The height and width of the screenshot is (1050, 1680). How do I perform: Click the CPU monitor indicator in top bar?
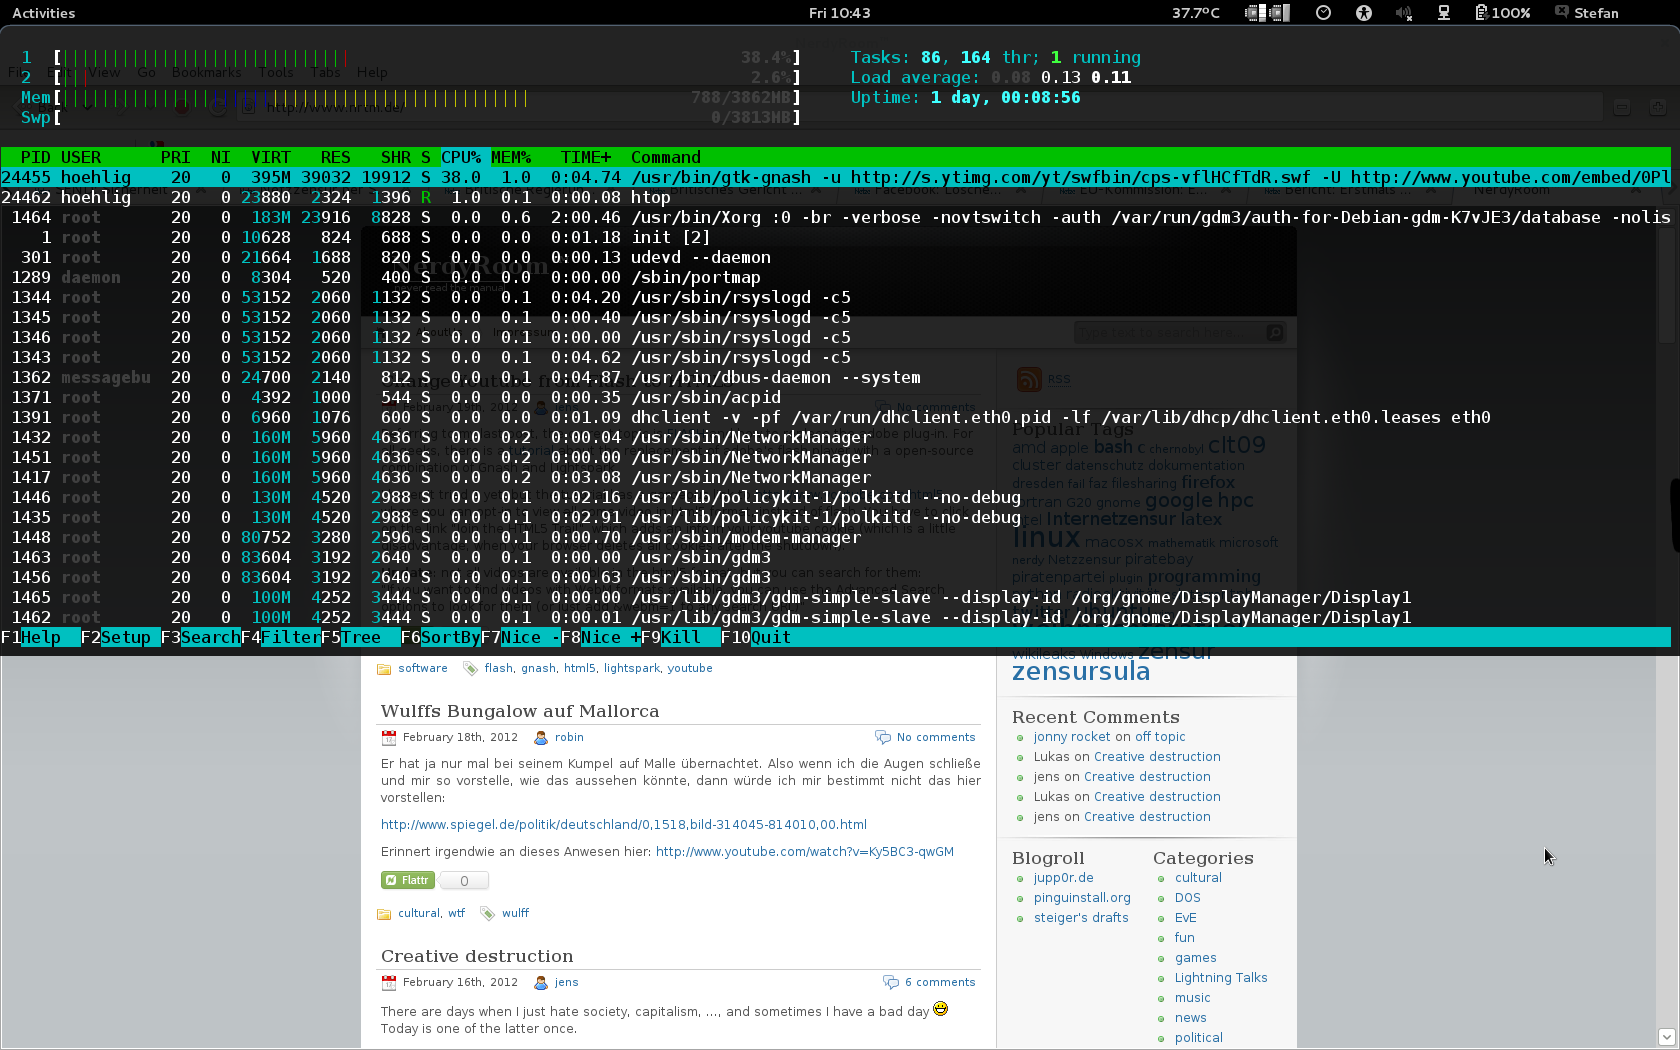coord(1268,13)
